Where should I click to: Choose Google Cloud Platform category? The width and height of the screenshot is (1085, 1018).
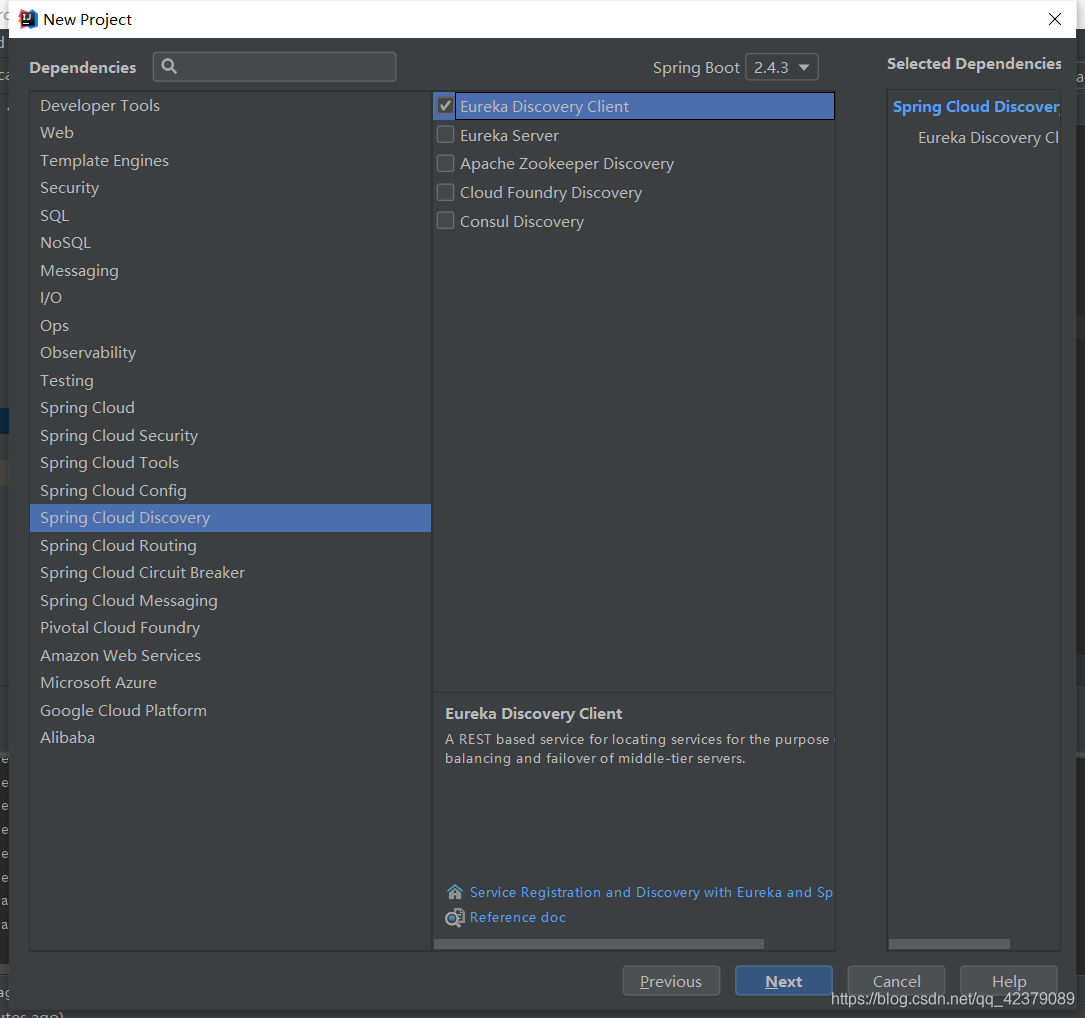tap(230, 710)
